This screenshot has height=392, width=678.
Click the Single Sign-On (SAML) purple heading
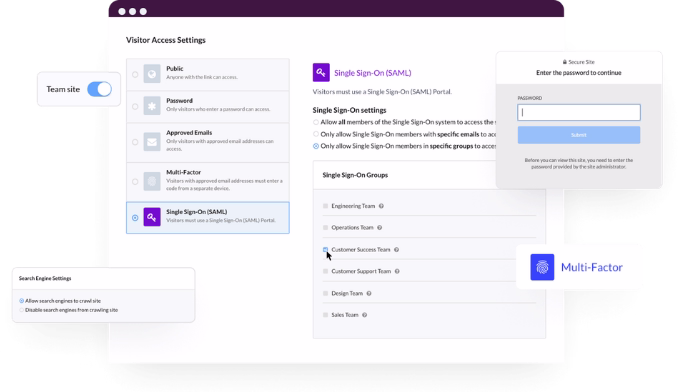coord(372,73)
